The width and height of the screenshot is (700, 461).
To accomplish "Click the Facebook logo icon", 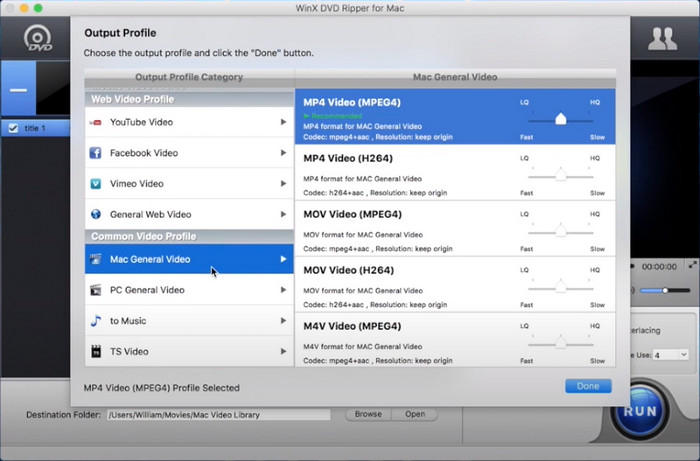I will pyautogui.click(x=96, y=153).
